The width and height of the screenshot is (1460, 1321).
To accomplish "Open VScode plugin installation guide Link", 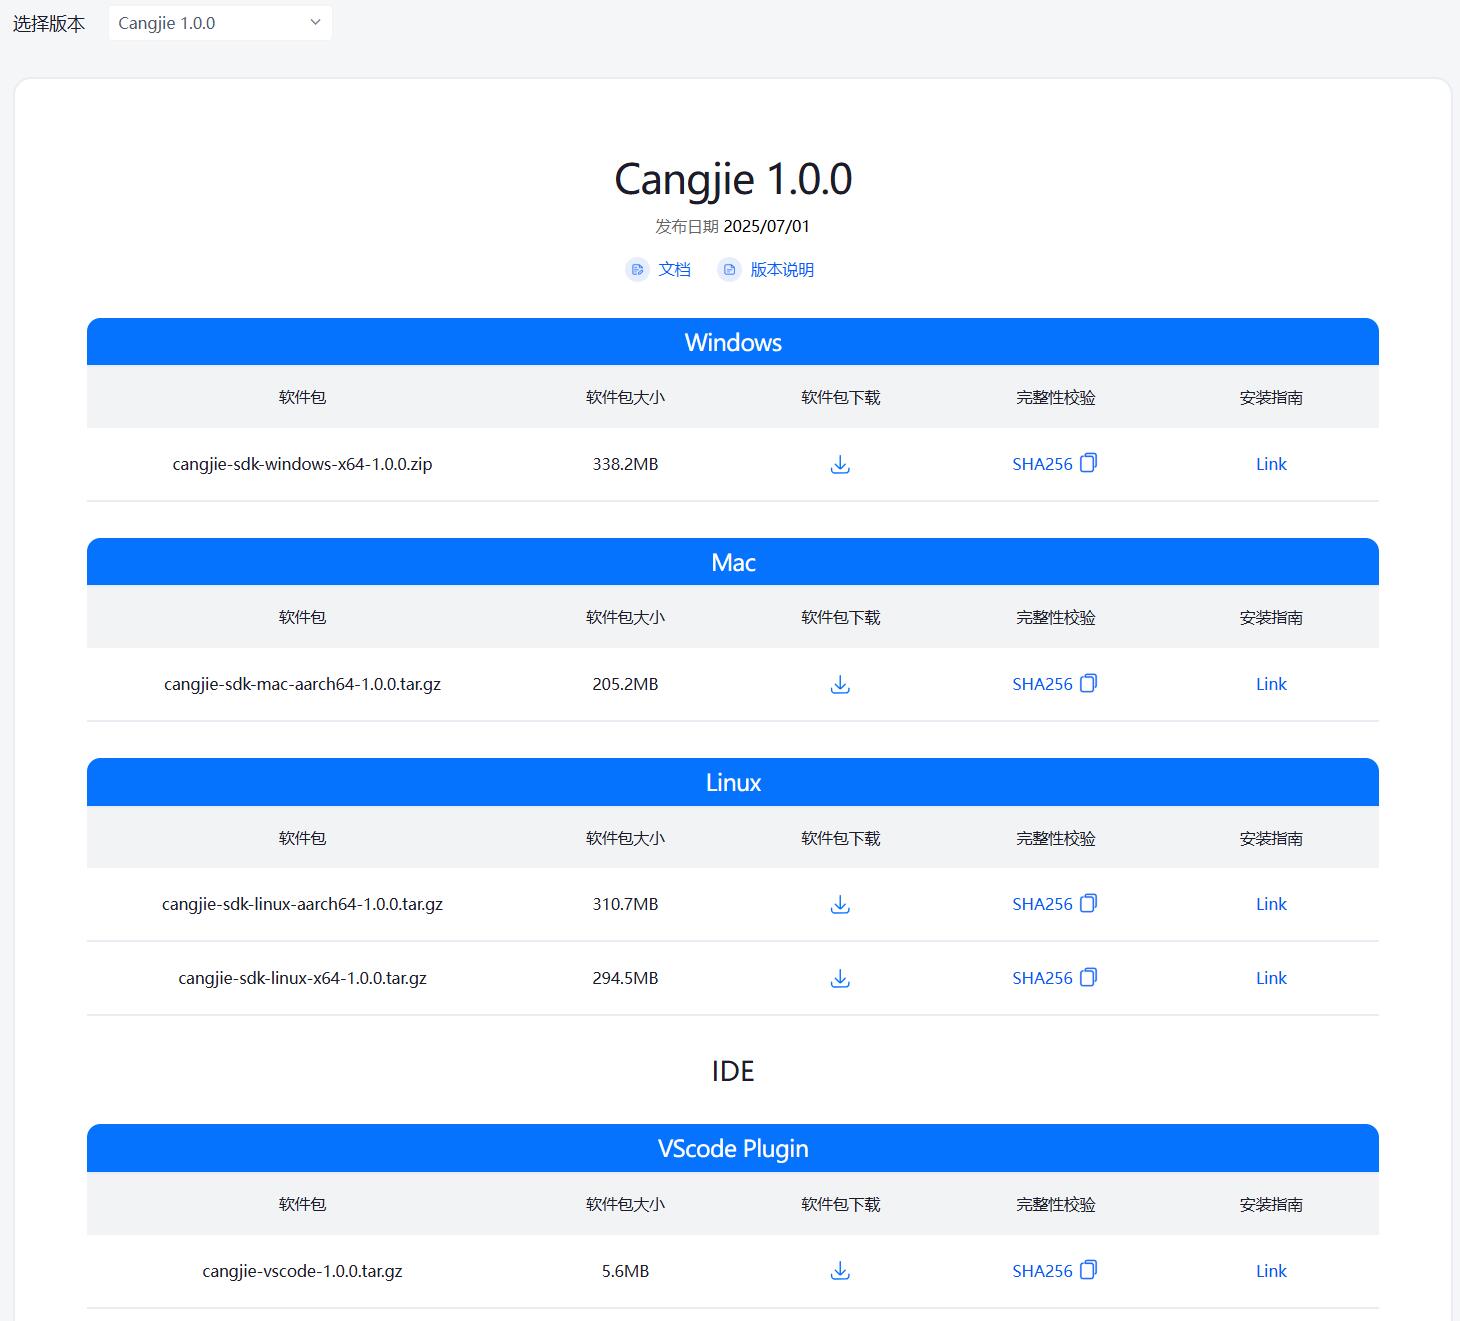I will coord(1270,1270).
